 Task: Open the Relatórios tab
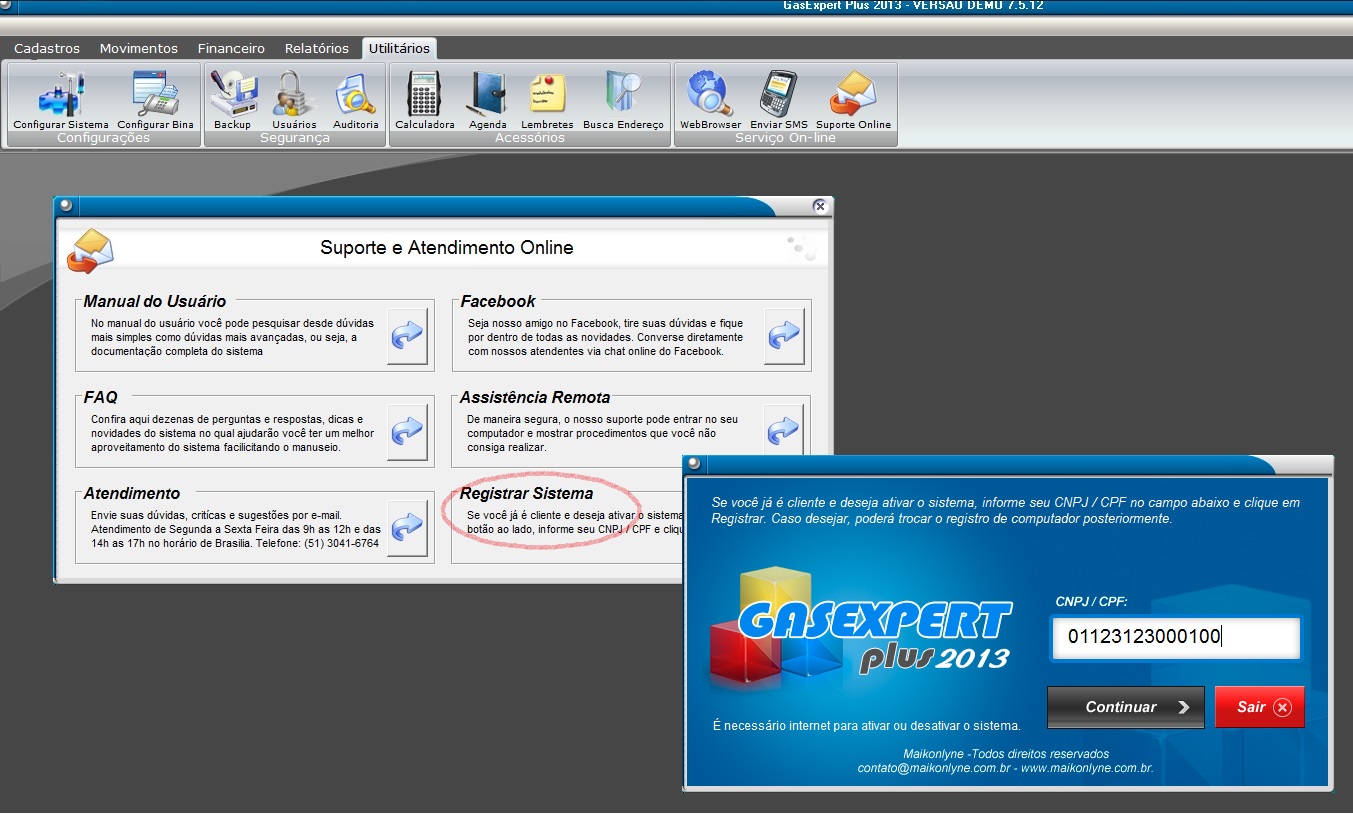point(317,48)
